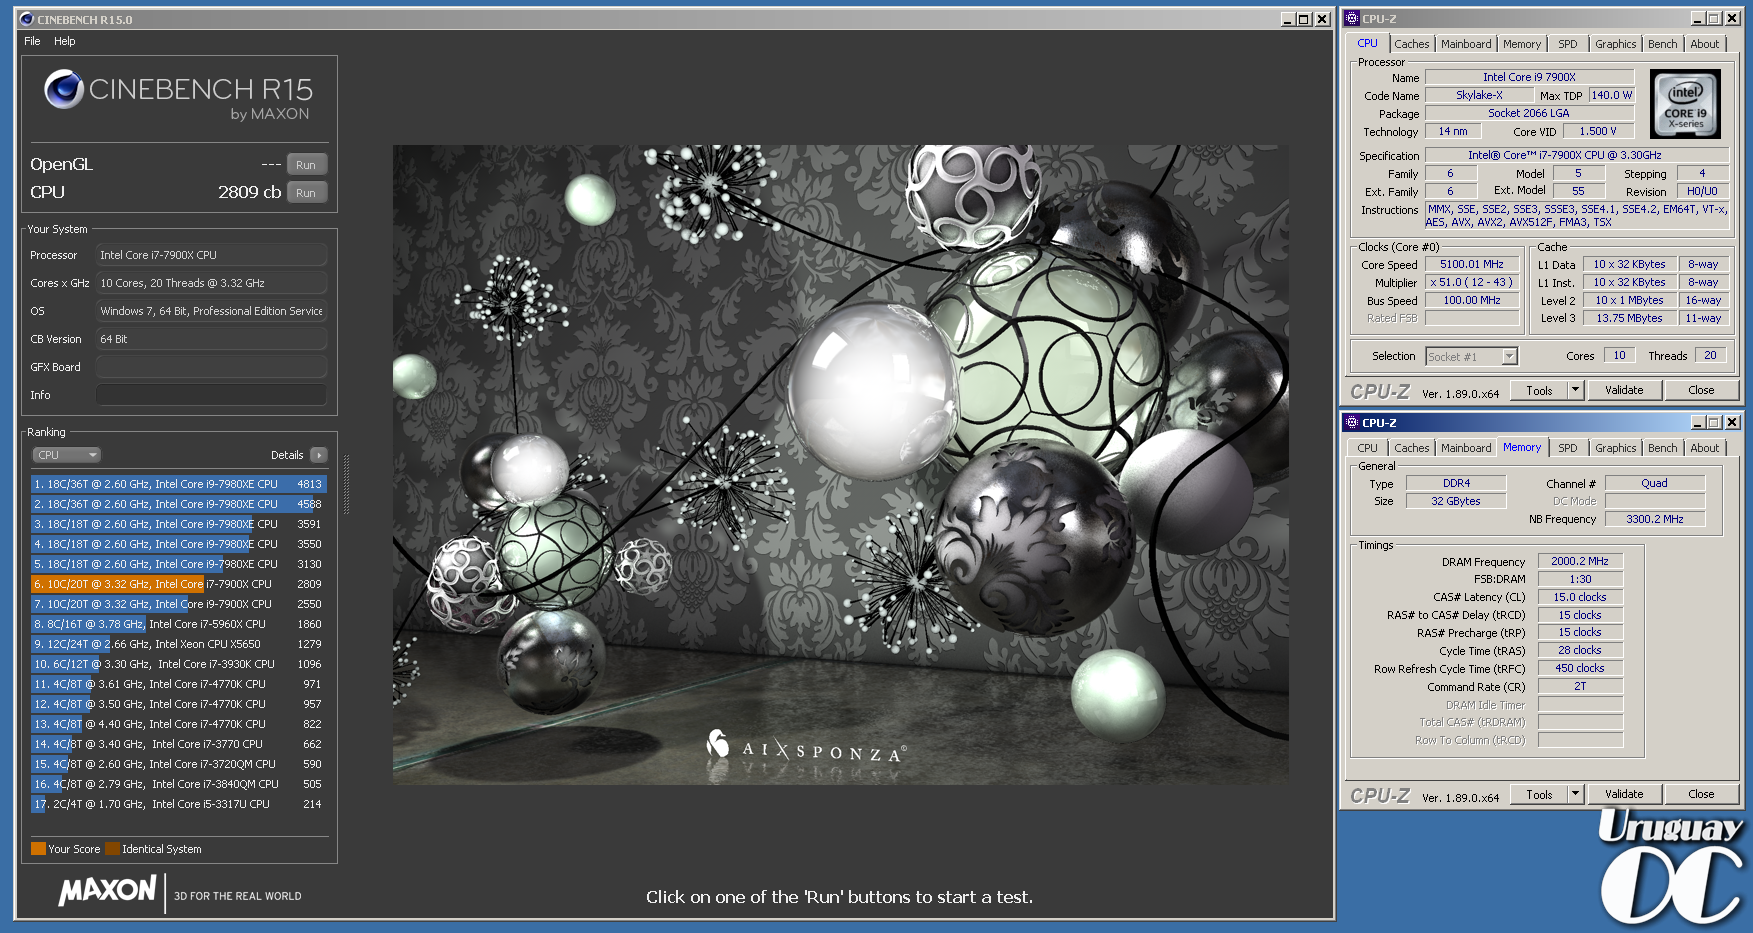1753x933 pixels.
Task: Click bottom CPU-Z title bar icon
Action: coord(1352,422)
